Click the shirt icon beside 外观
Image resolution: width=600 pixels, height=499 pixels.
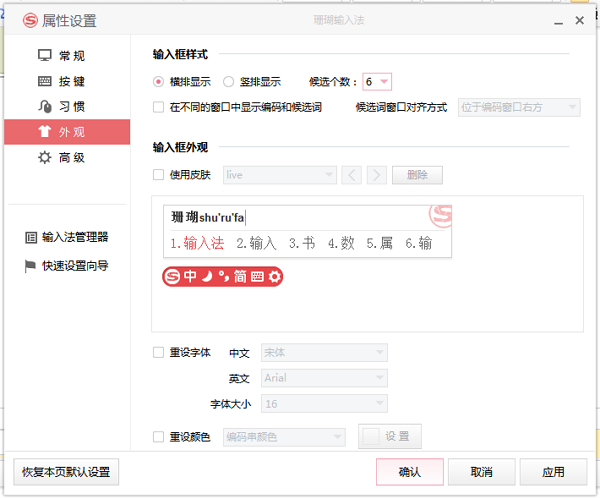(45, 131)
